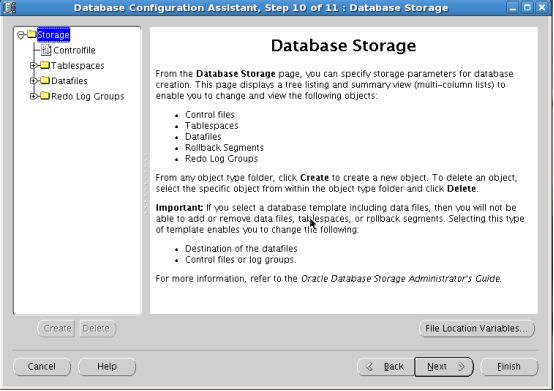
Task: Click the Controlfile document icon
Action: click(x=46, y=50)
